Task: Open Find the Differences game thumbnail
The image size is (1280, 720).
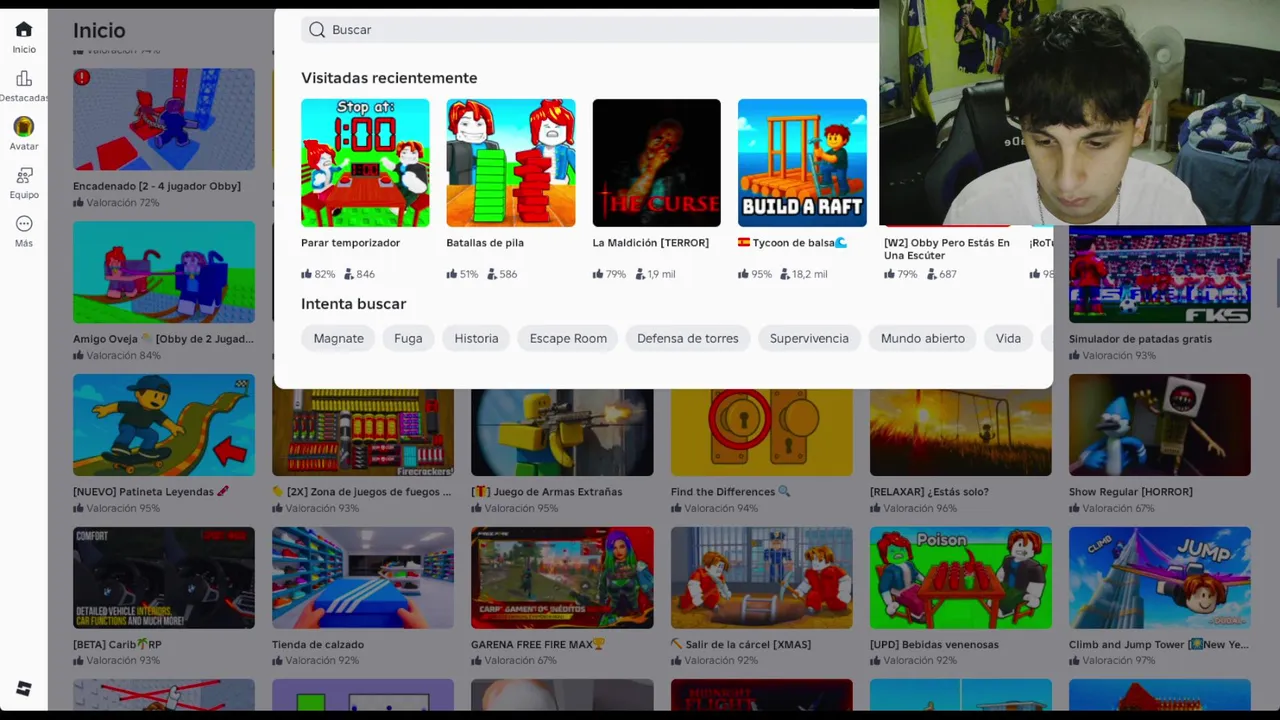Action: point(762,432)
